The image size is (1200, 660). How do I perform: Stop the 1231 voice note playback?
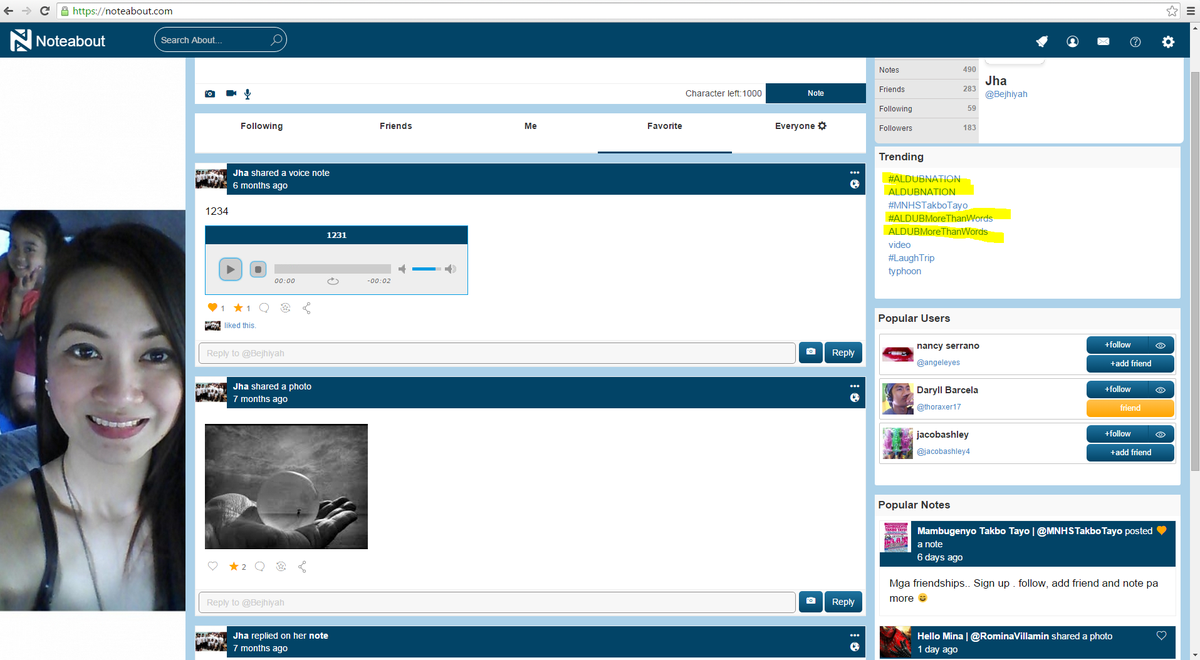(257, 269)
